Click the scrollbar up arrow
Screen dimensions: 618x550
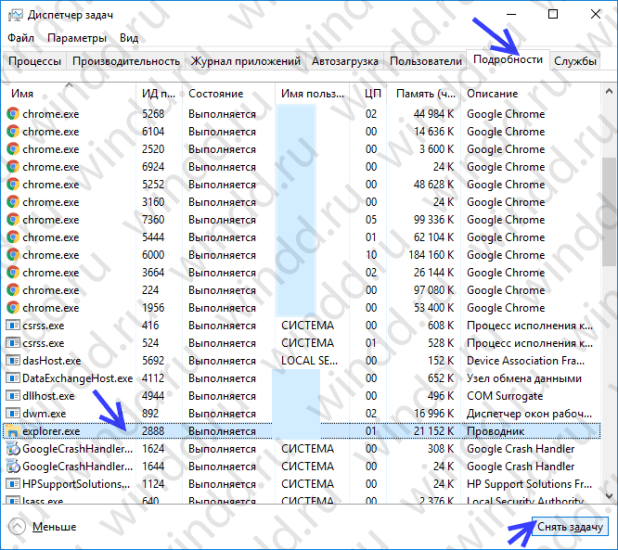coord(609,91)
